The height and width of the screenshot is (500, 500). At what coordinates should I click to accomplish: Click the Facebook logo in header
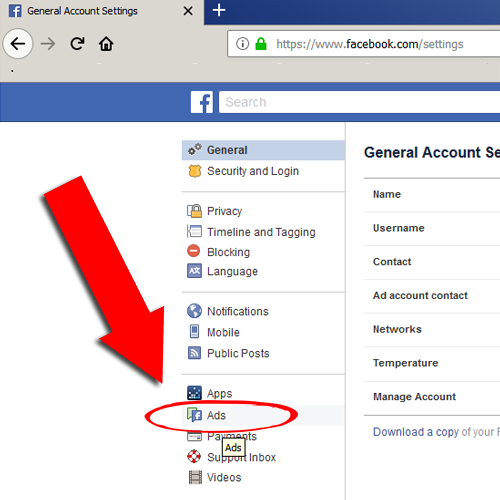coord(202,102)
